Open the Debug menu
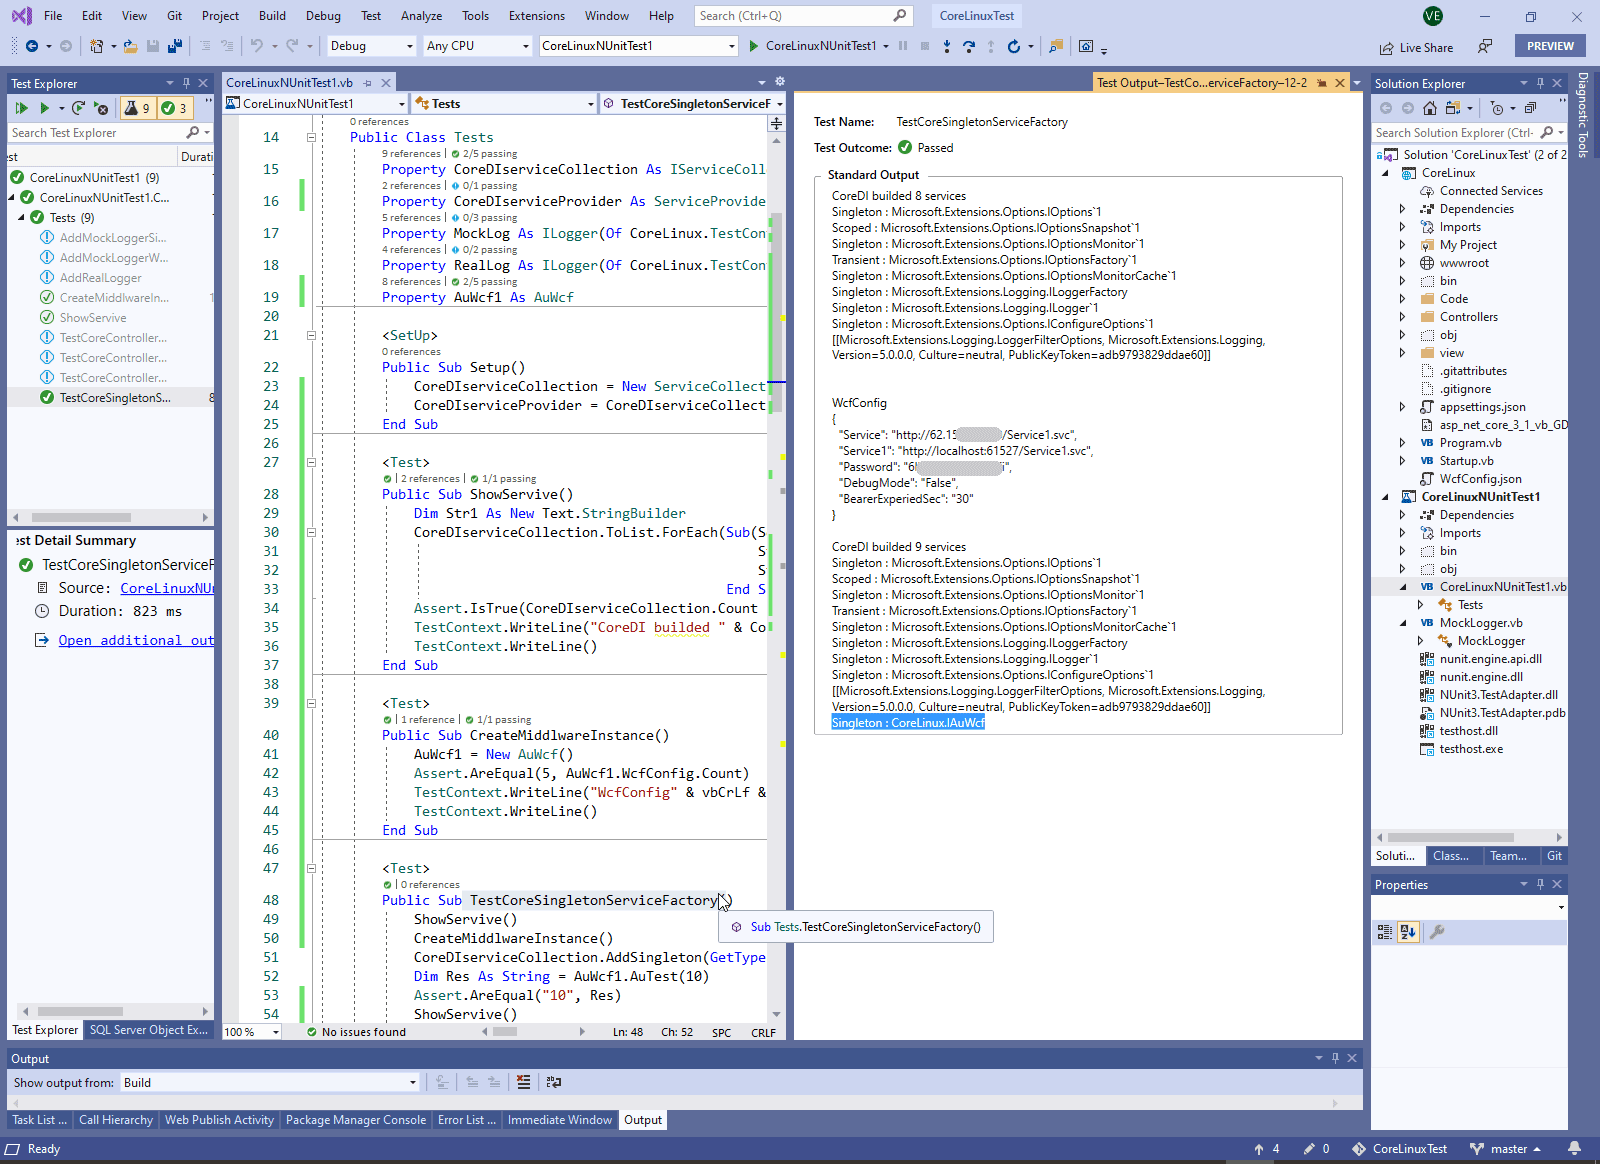 [x=323, y=16]
